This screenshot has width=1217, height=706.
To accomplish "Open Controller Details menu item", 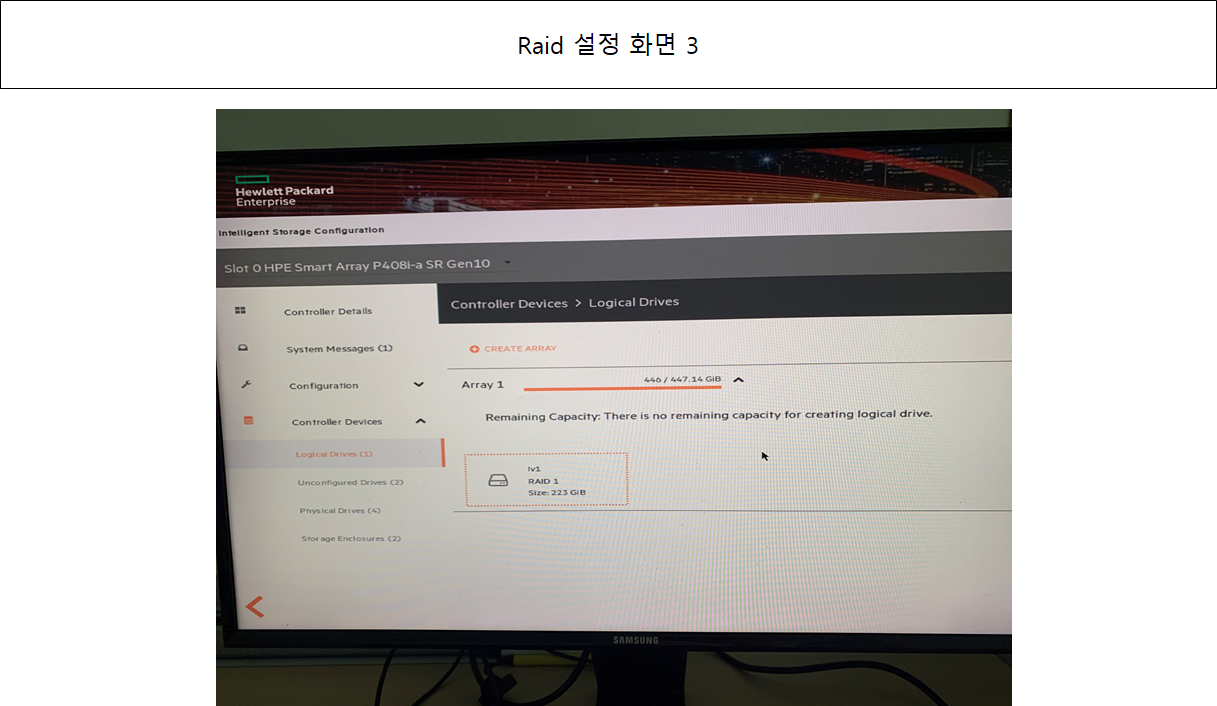I will click(x=328, y=311).
